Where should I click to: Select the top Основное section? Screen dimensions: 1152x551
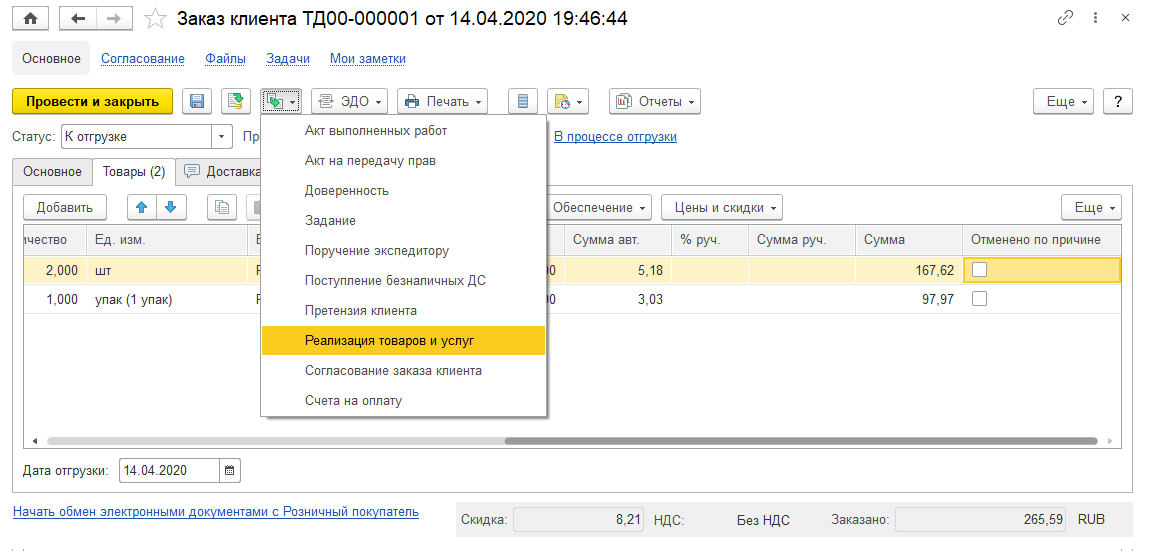pyautogui.click(x=51, y=59)
